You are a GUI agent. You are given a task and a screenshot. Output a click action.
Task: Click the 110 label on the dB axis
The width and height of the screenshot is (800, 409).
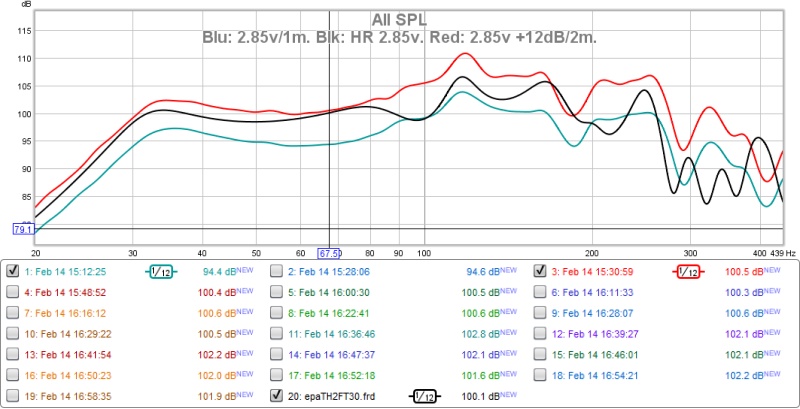pyautogui.click(x=25, y=59)
